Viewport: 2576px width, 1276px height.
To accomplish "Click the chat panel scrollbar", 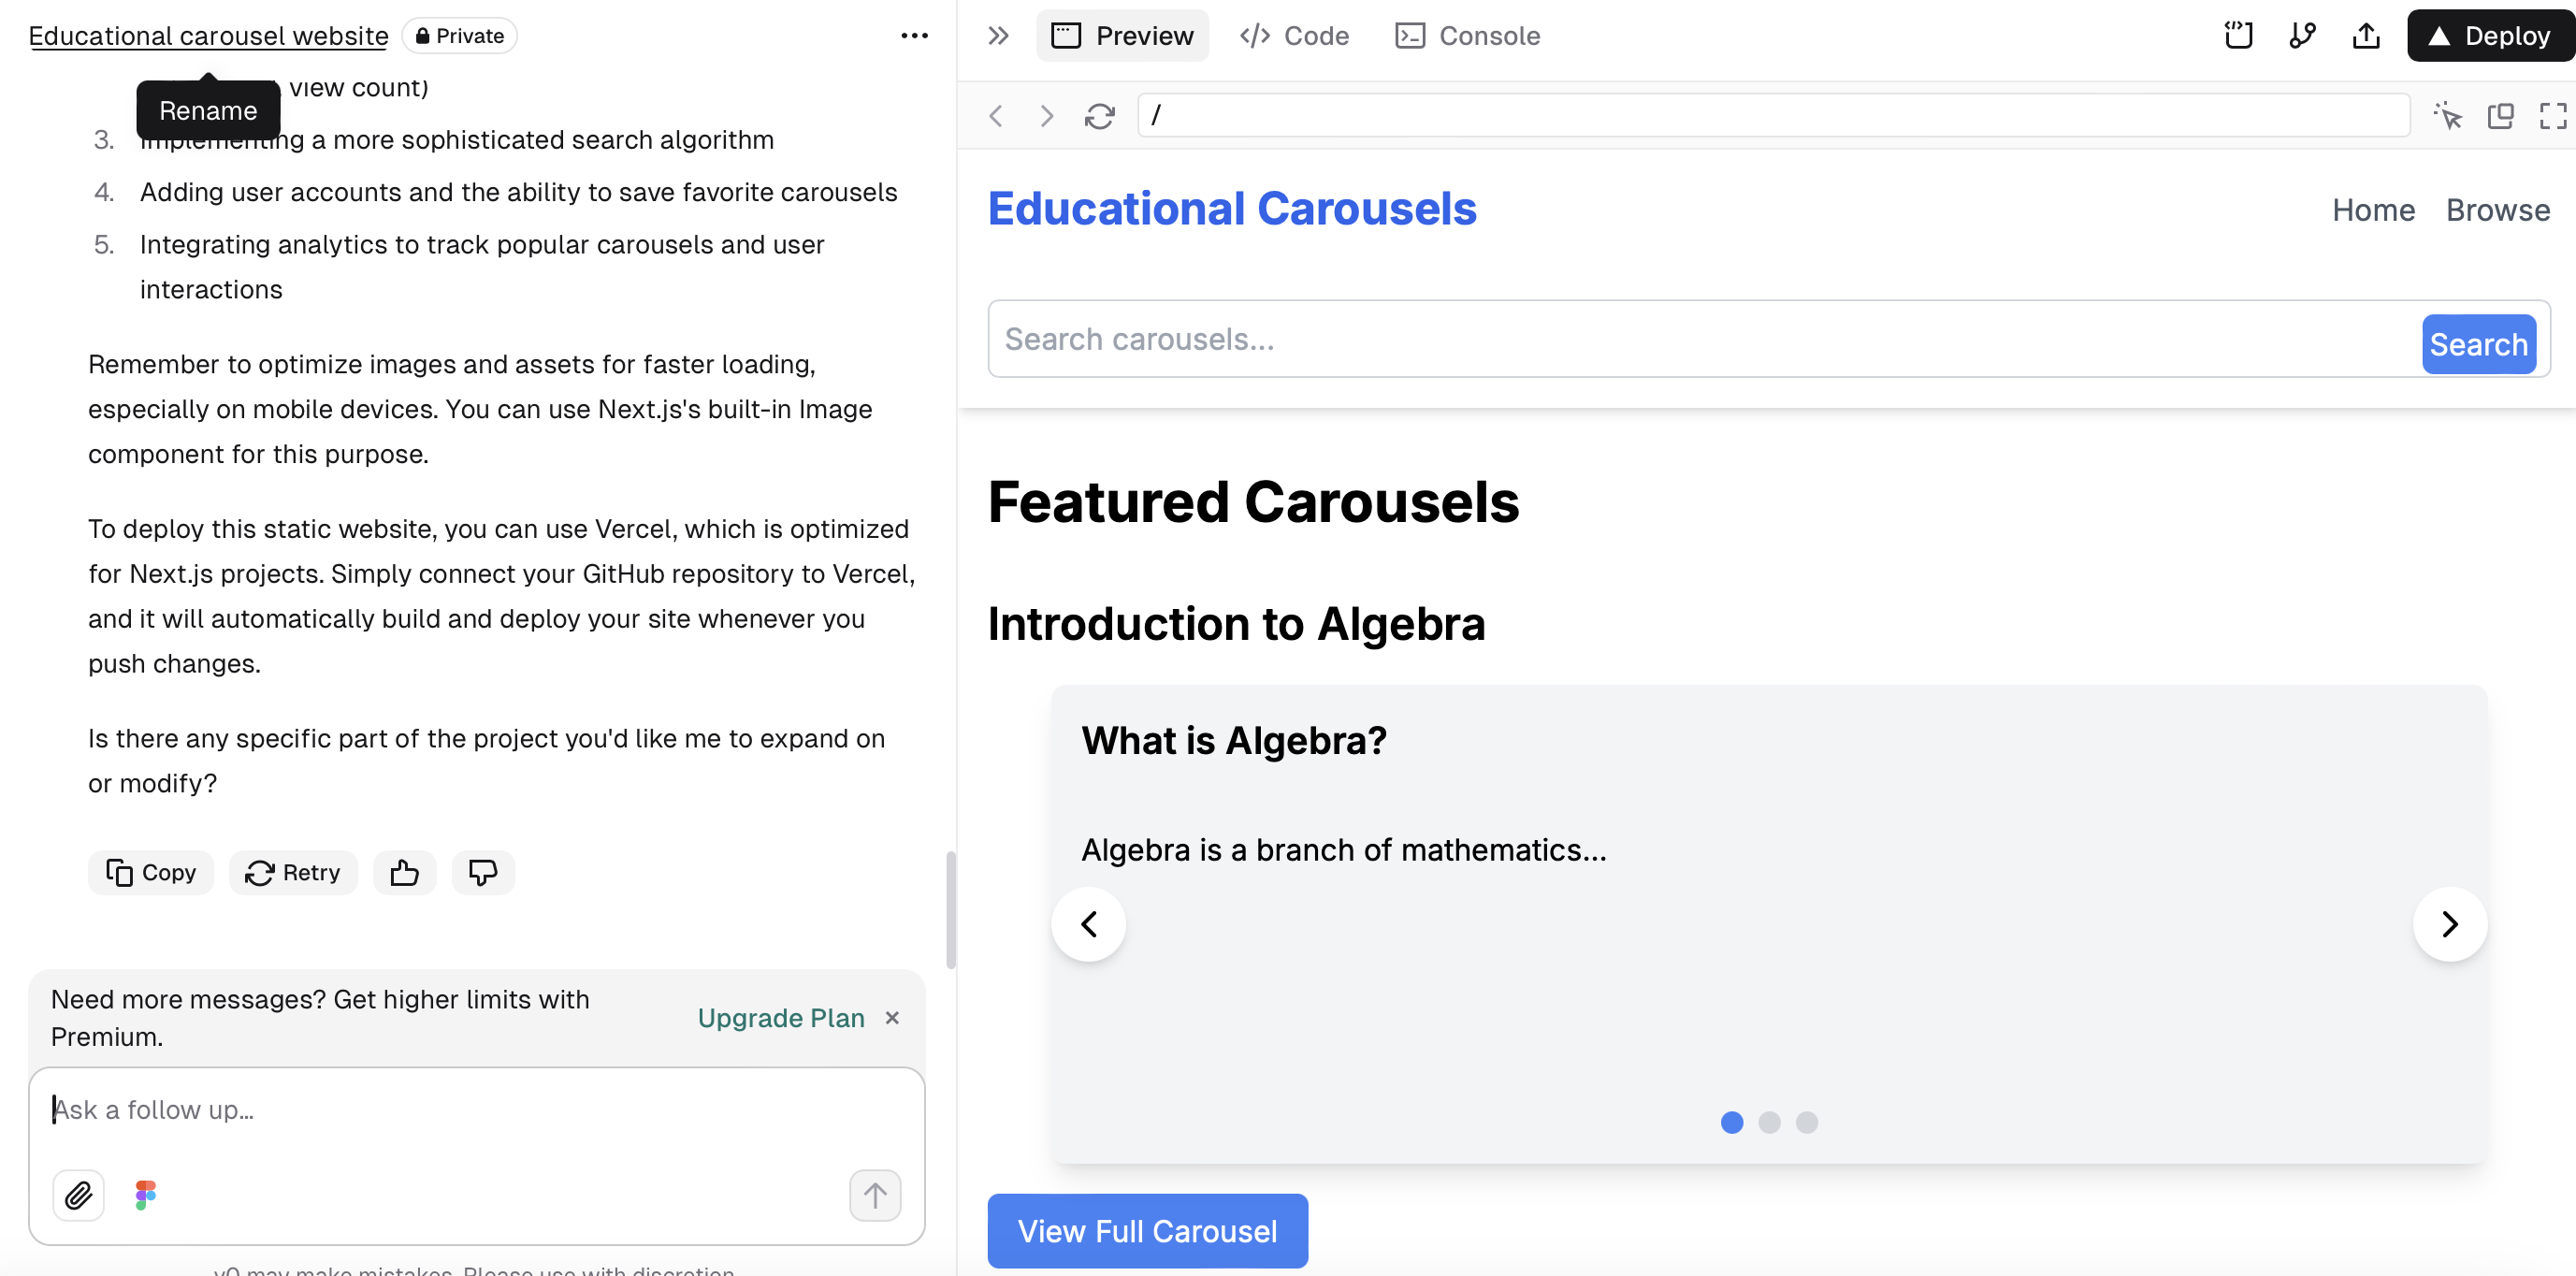I will [x=950, y=908].
